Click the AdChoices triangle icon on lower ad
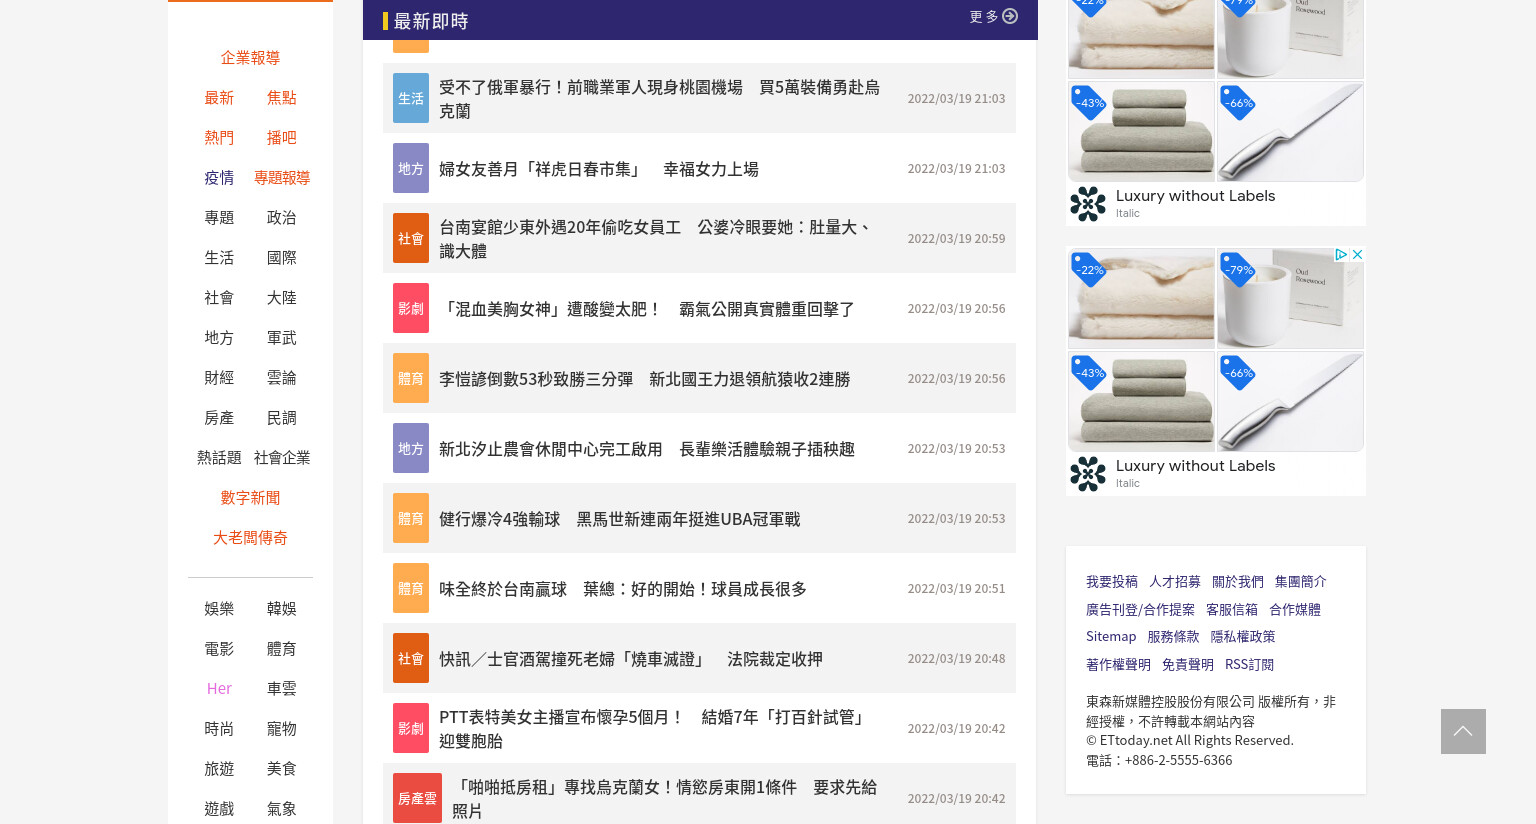This screenshot has height=824, width=1536. pyautogui.click(x=1341, y=255)
